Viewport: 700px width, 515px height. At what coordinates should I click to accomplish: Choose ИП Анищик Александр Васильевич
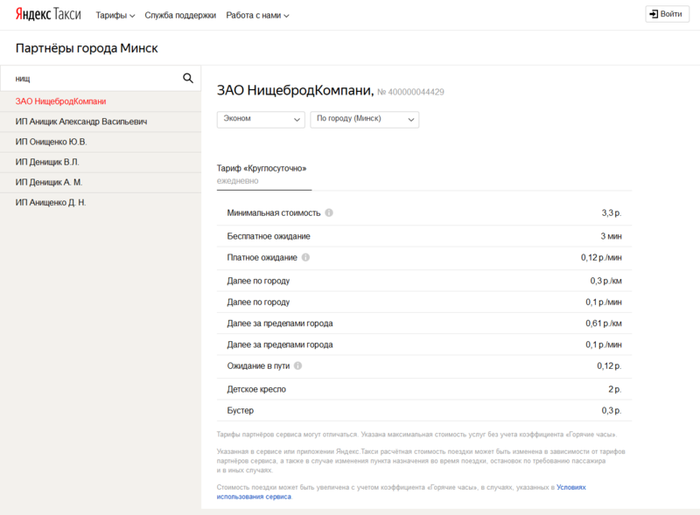(x=81, y=122)
